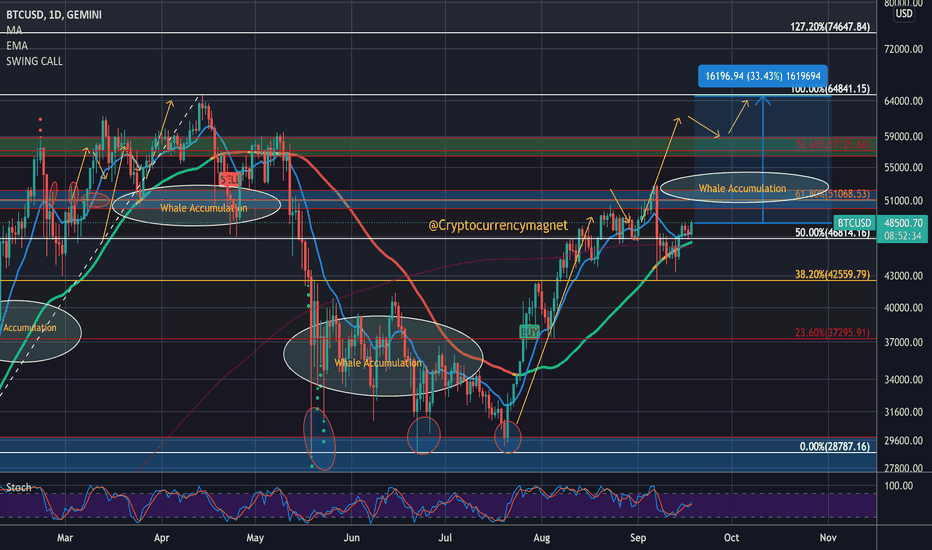The height and width of the screenshot is (550, 932).
Task: Select the EMA indicator label
Action: [17, 46]
